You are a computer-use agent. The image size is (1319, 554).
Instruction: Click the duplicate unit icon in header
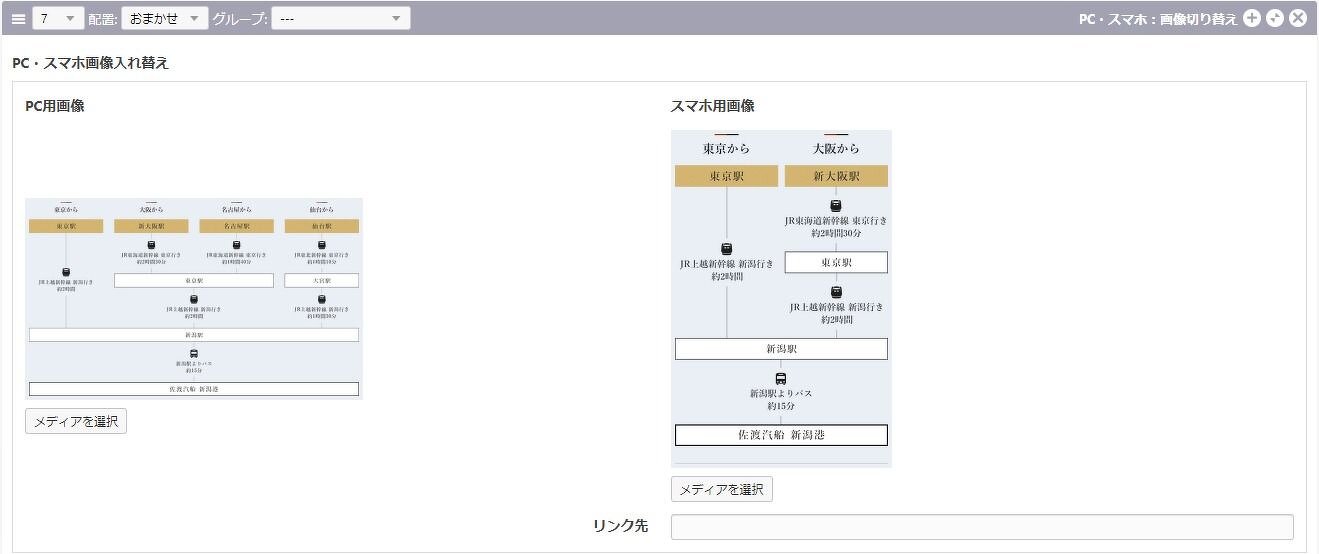pyautogui.click(x=1274, y=18)
